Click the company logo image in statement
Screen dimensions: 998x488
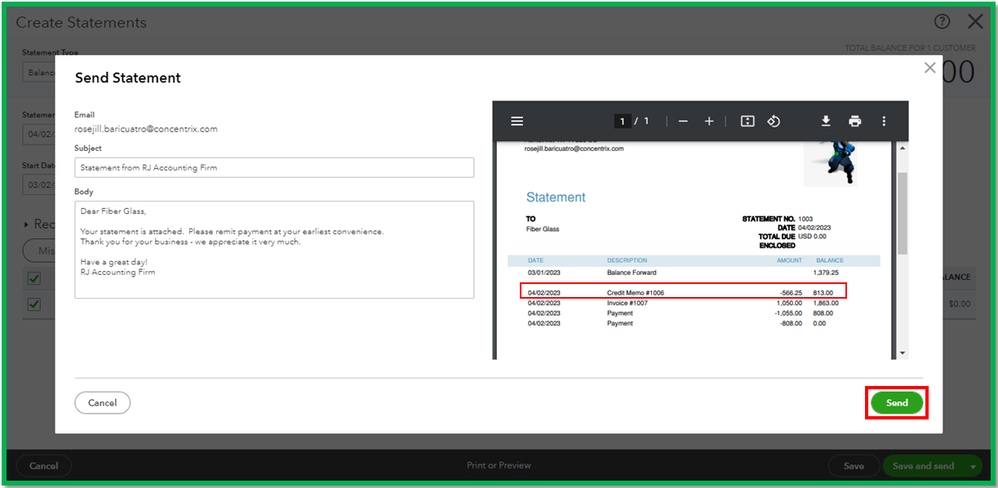click(830, 163)
